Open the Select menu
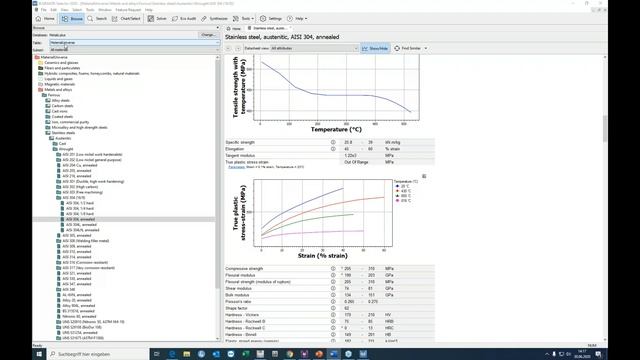The height and width of the screenshot is (360, 640). [77, 10]
